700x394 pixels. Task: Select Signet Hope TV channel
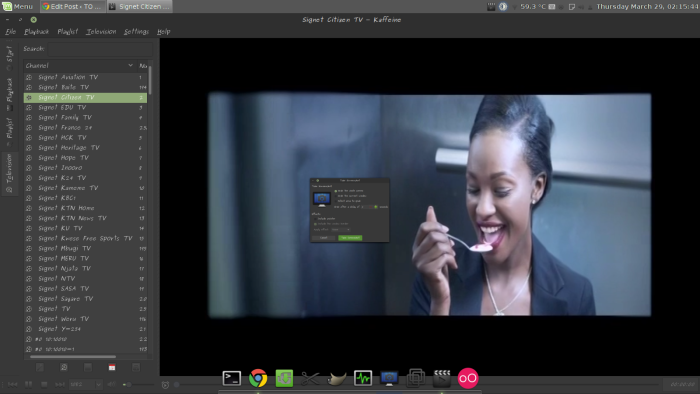pos(85,158)
